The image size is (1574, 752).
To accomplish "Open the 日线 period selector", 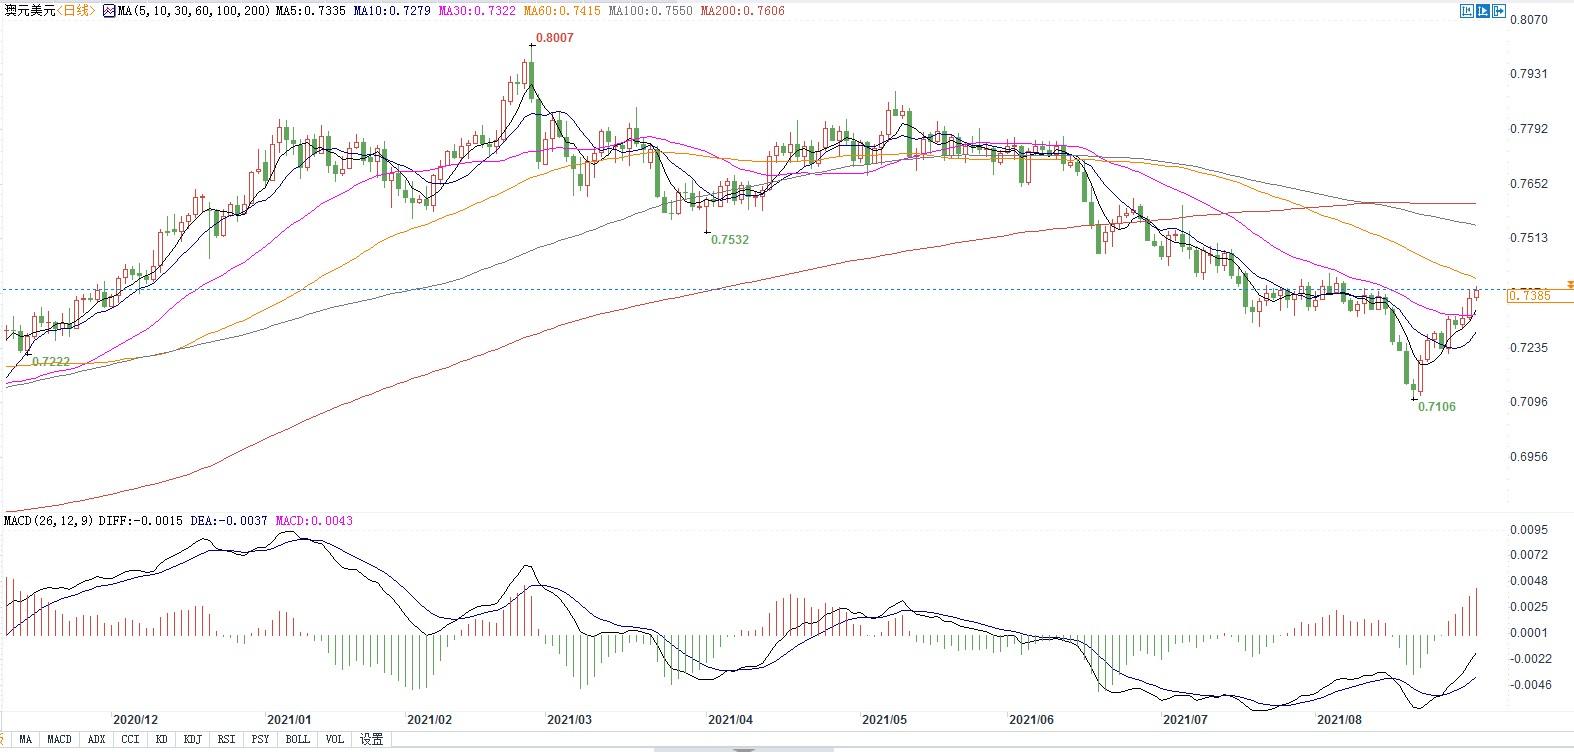I will 76,11.
